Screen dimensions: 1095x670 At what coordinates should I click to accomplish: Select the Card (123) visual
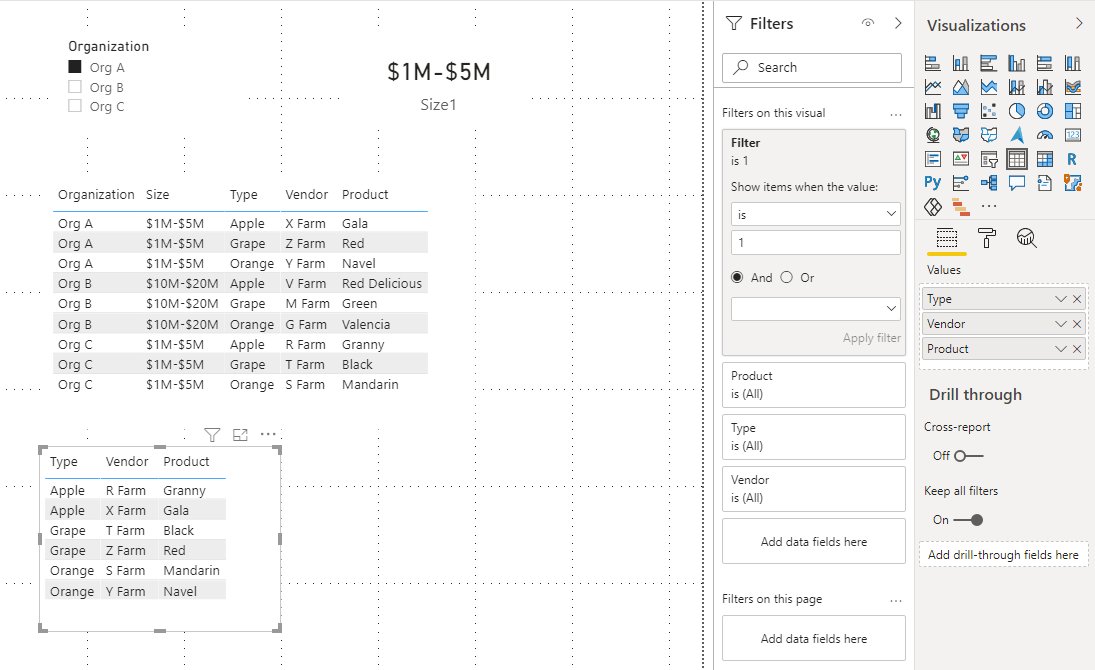1073,135
